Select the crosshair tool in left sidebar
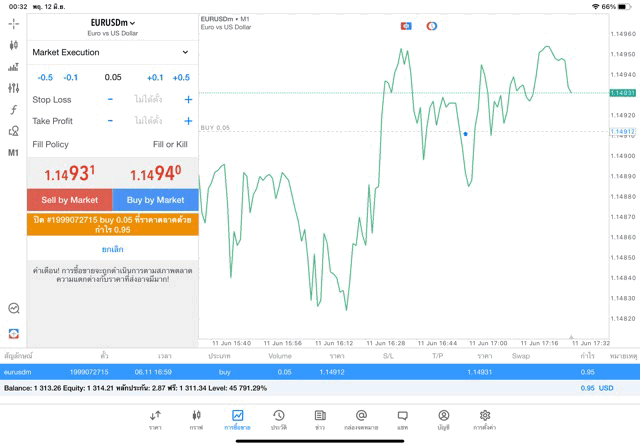Viewport: 640px width, 447px height. click(13, 23)
